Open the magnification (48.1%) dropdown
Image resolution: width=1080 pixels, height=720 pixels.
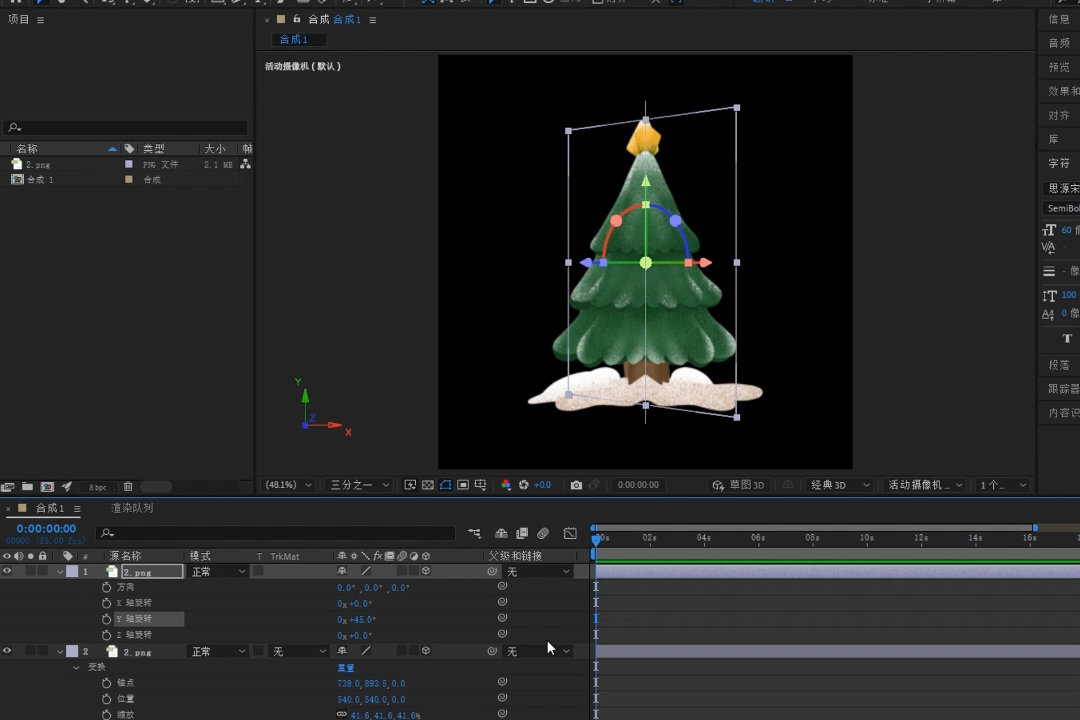(x=288, y=485)
